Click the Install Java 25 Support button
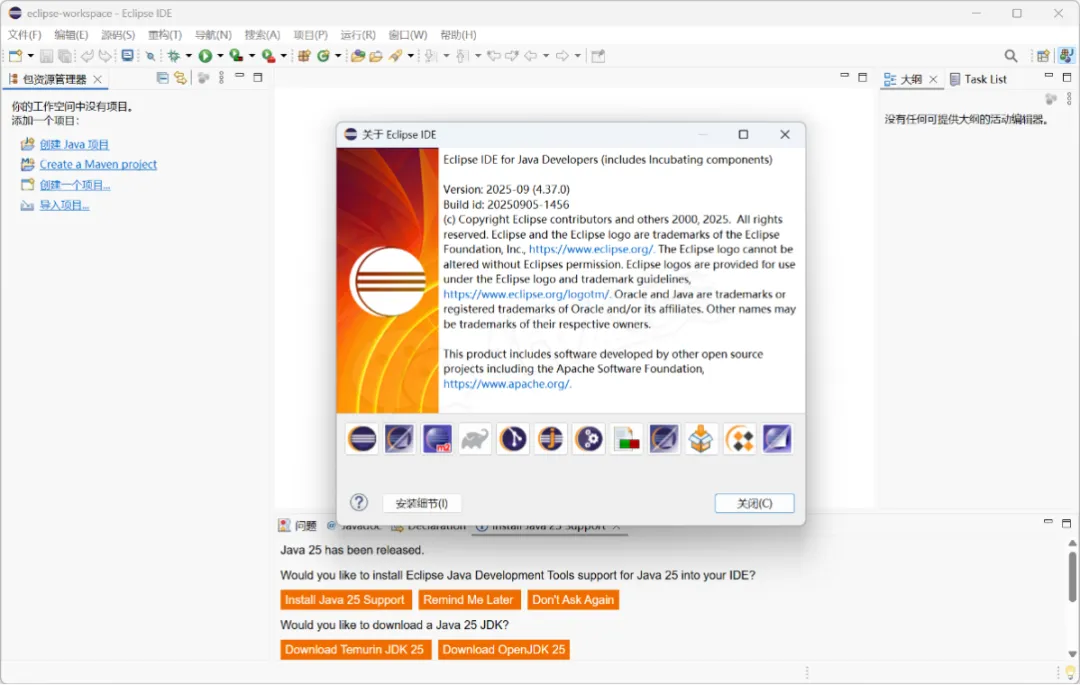The image size is (1080, 685). pyautogui.click(x=345, y=600)
